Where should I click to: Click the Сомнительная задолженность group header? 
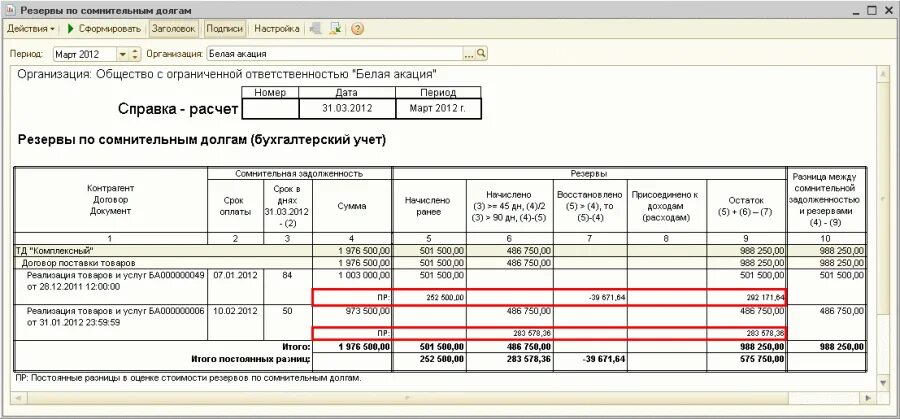(299, 173)
